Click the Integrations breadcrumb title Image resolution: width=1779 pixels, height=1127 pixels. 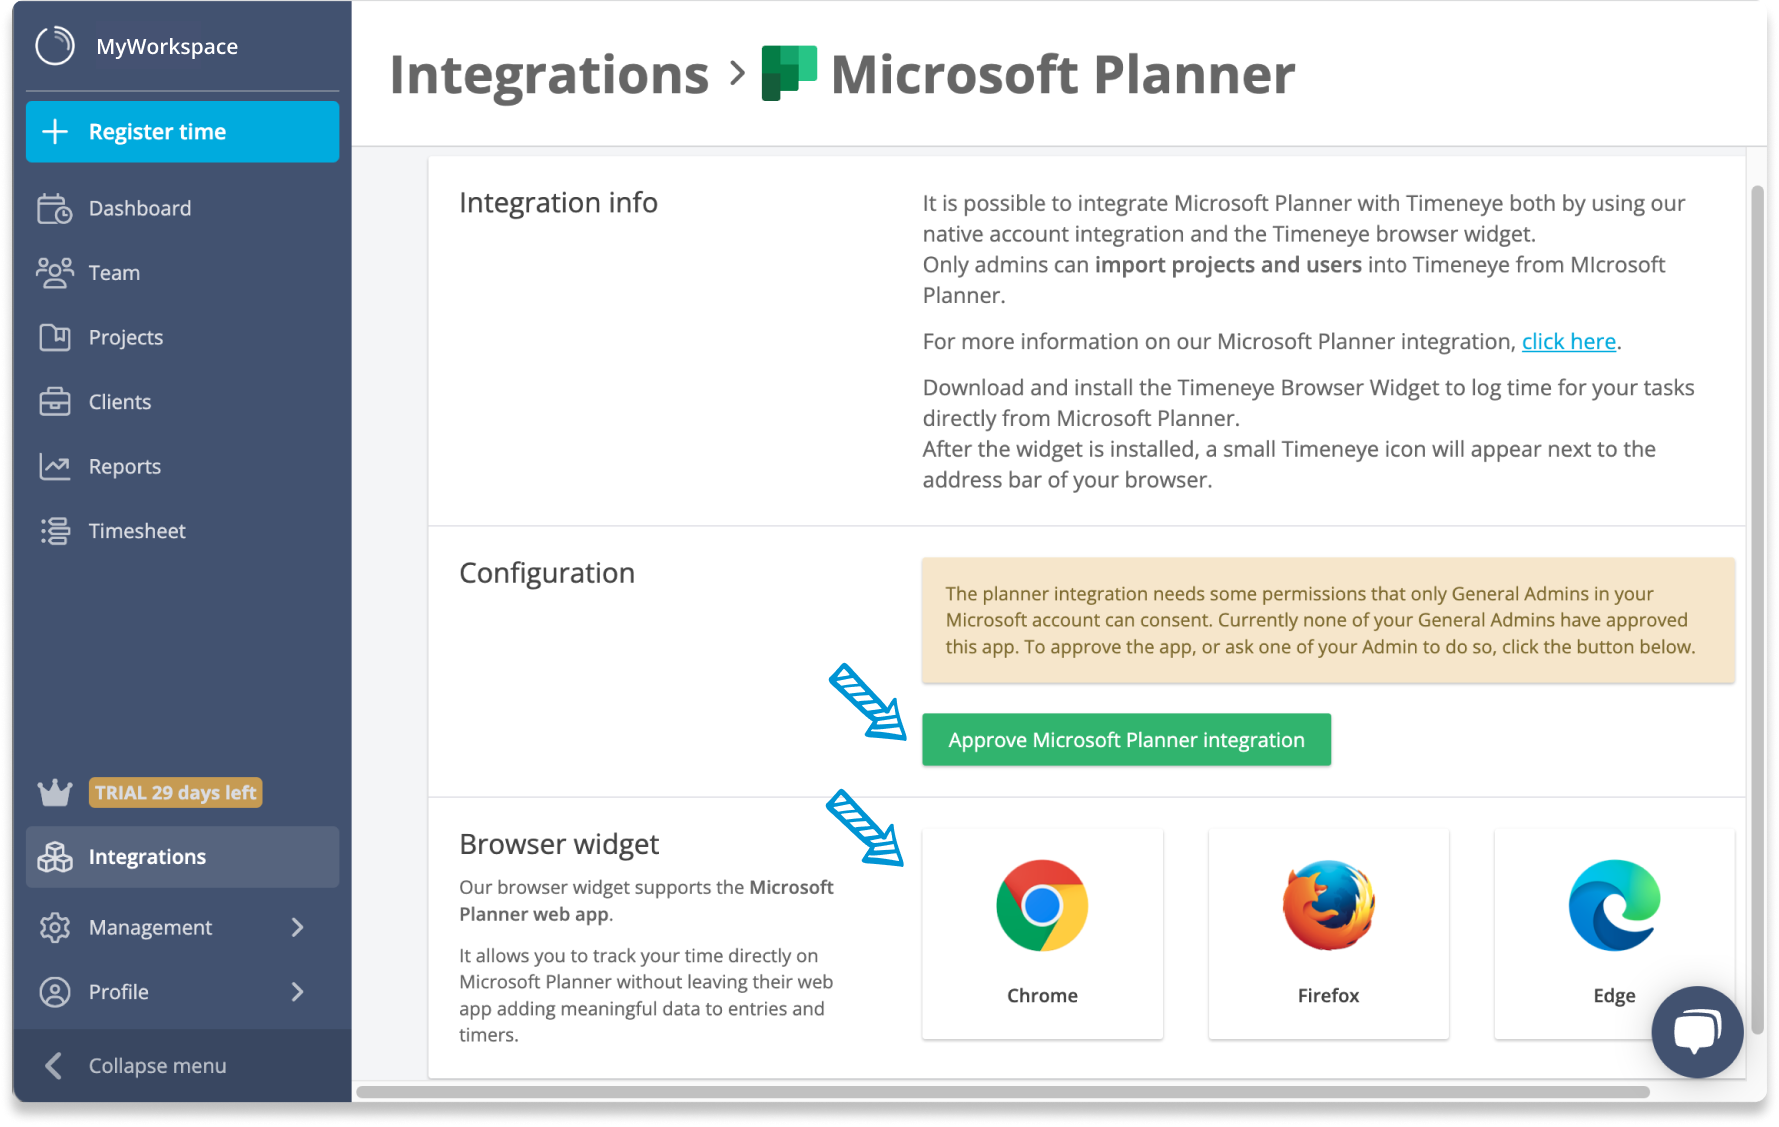coord(549,74)
